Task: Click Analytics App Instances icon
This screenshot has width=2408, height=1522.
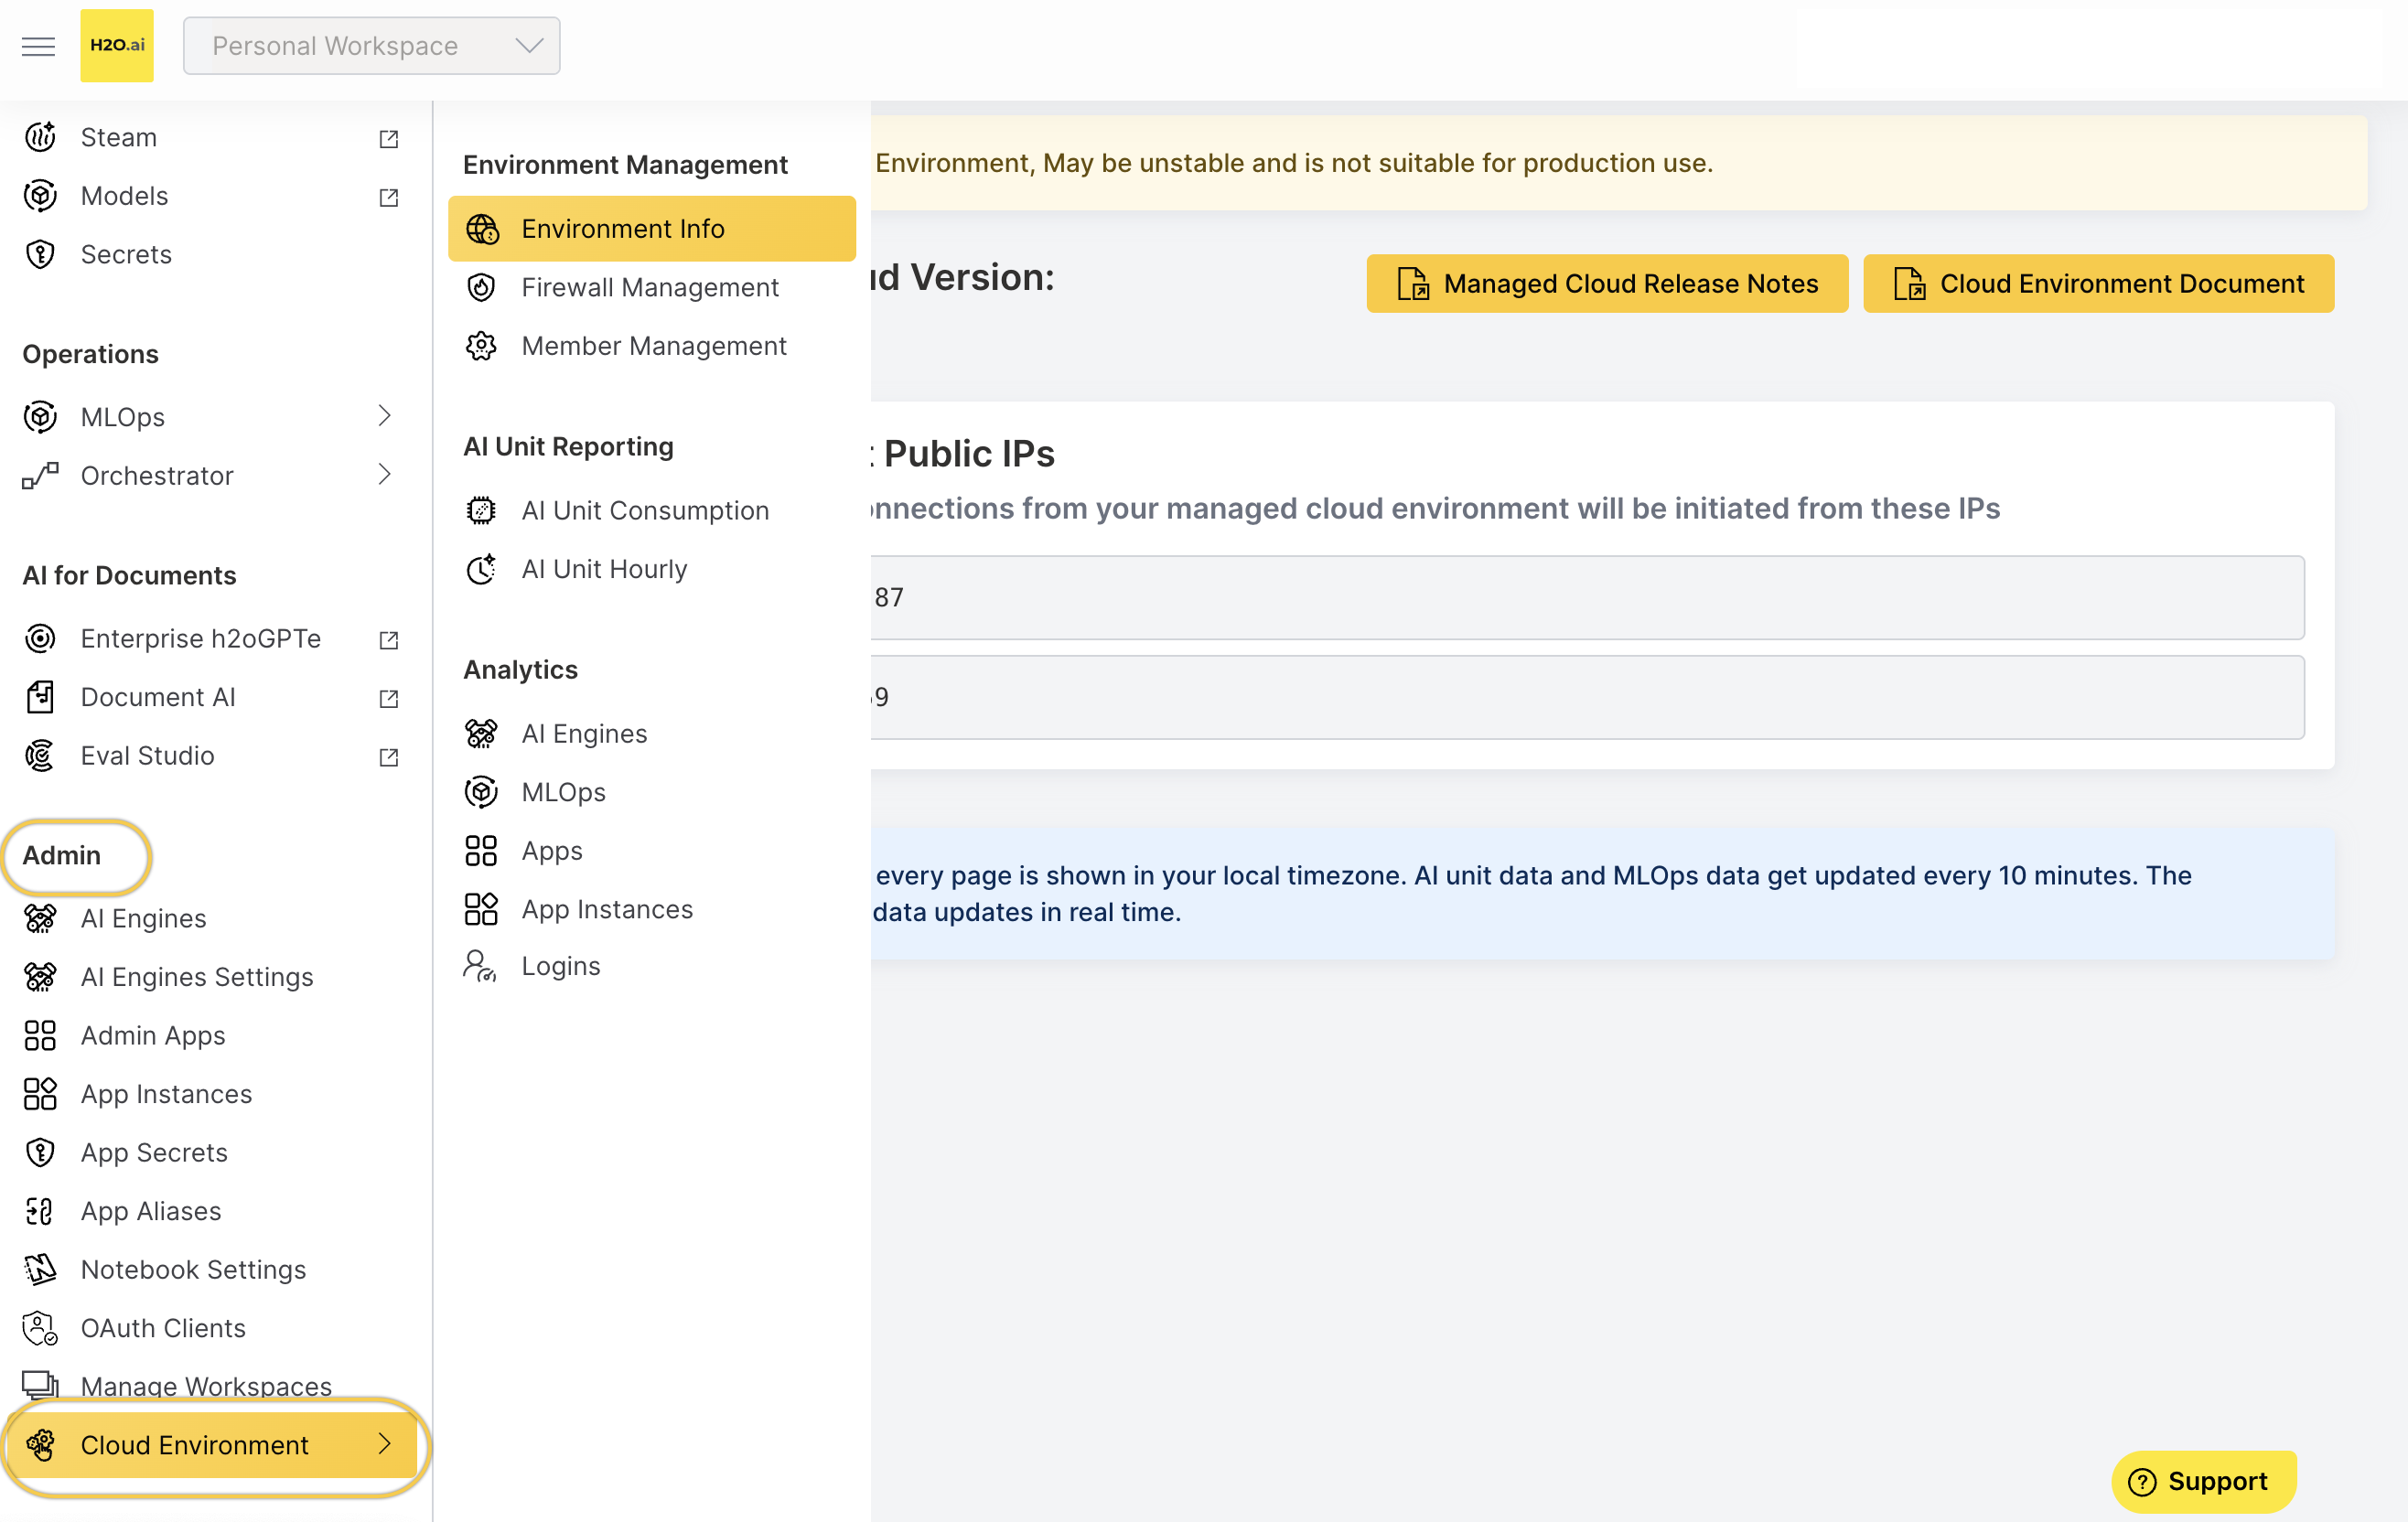Action: [482, 909]
